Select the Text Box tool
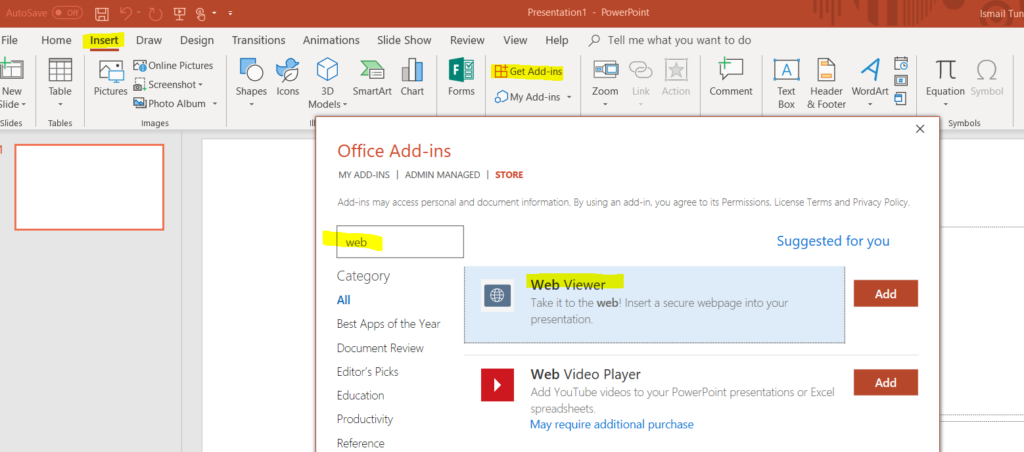Image resolution: width=1024 pixels, height=452 pixels. [787, 81]
